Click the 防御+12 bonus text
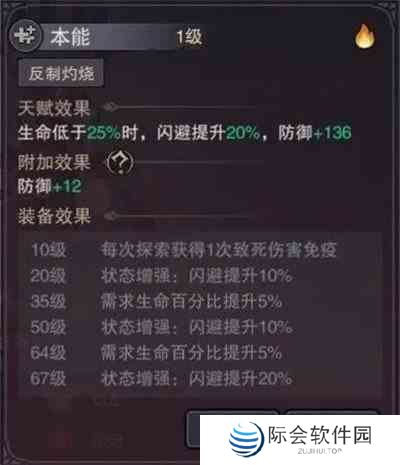Viewport: 400px width, 465px height. click(x=49, y=186)
